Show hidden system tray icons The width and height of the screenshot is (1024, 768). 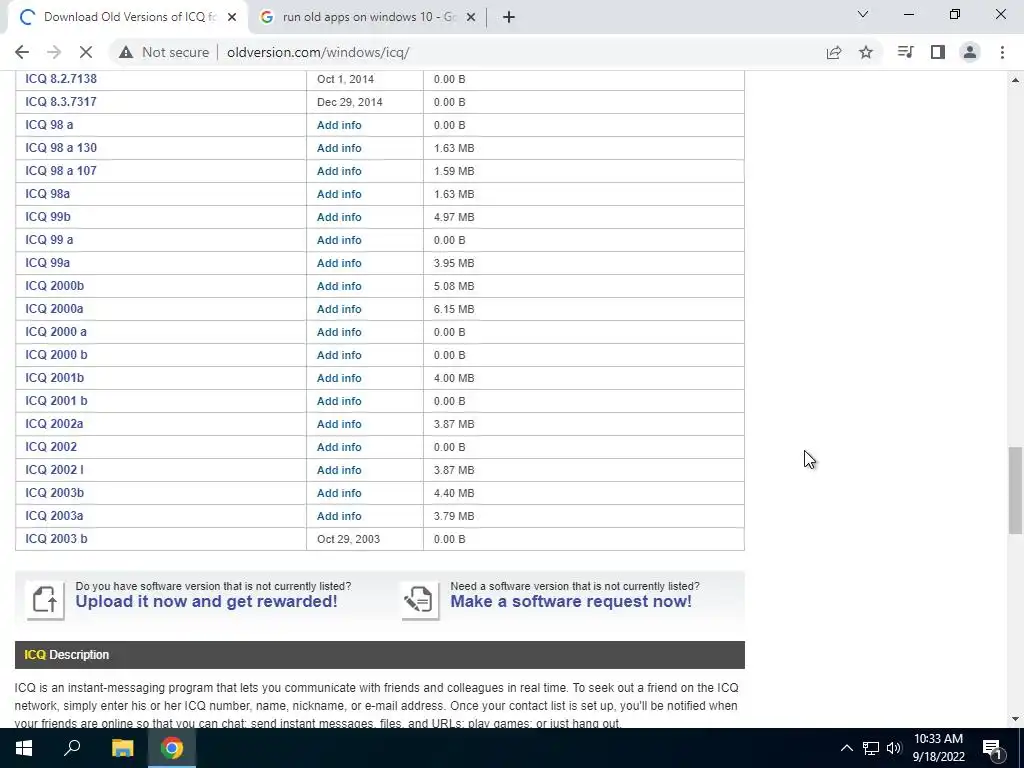[846, 748]
